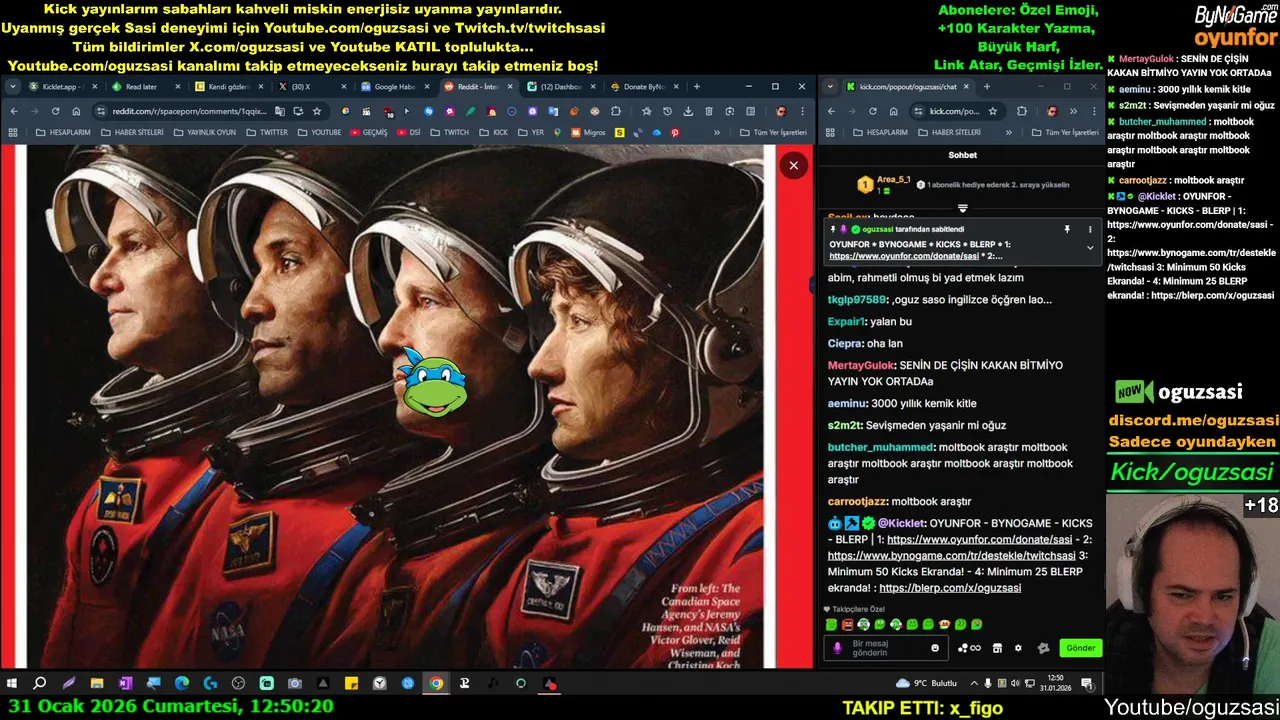Send chat message with Gönder button
The image size is (1280, 720).
coord(1081,648)
